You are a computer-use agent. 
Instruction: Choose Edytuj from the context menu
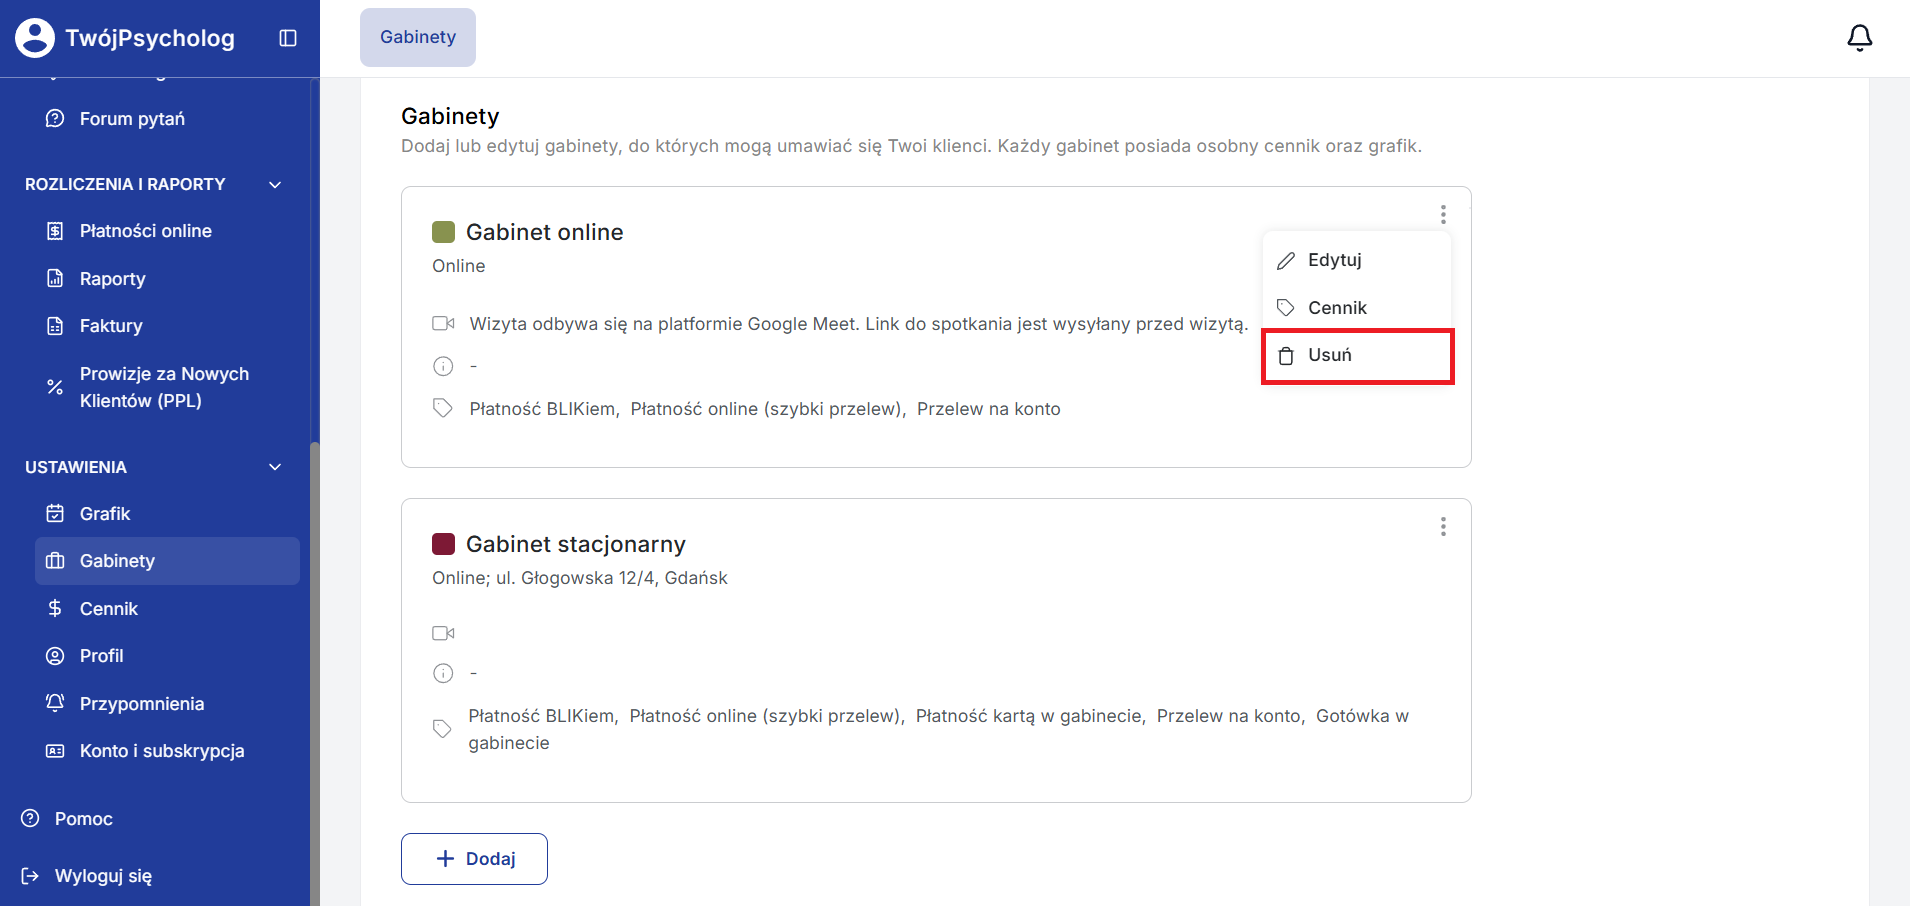tap(1334, 260)
